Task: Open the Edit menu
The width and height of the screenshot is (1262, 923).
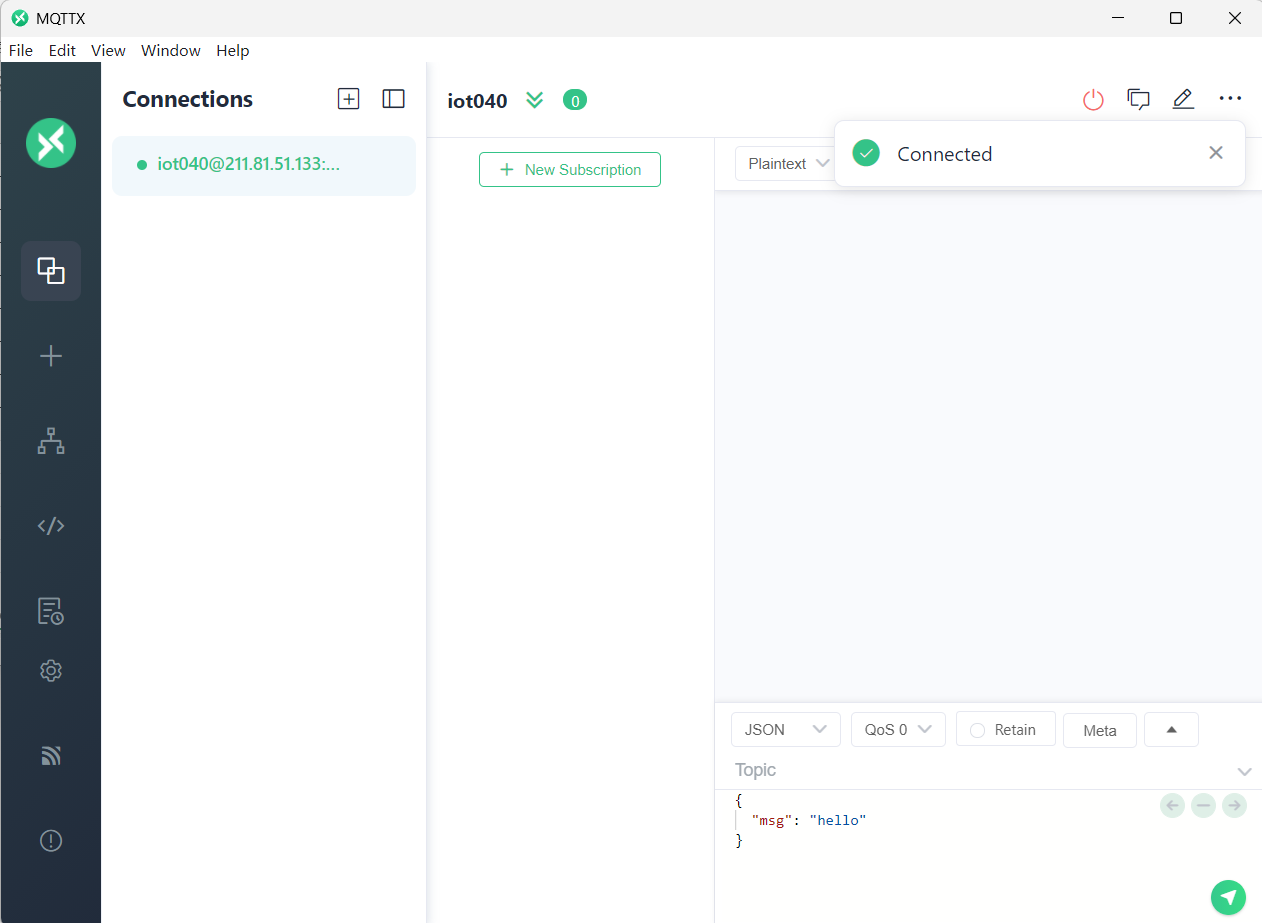Action: point(62,50)
